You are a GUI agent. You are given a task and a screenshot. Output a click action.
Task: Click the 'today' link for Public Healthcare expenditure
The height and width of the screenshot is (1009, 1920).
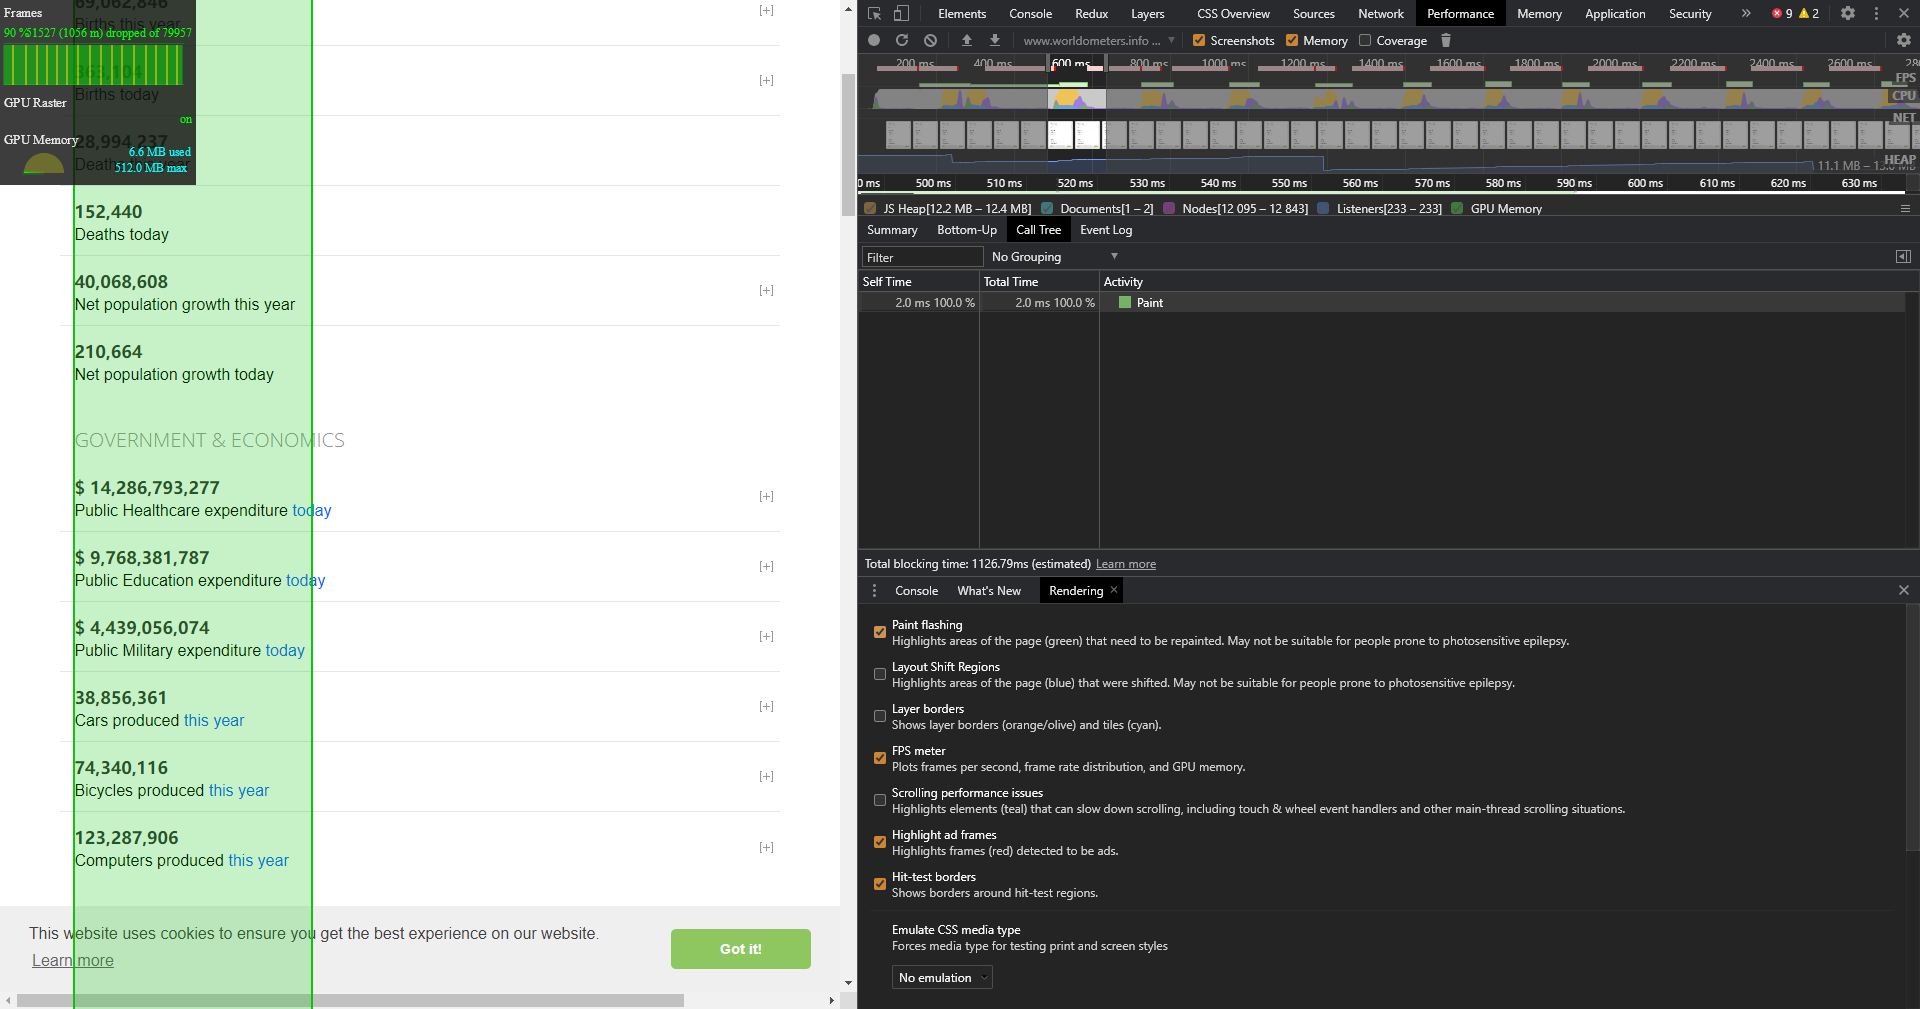(x=312, y=511)
